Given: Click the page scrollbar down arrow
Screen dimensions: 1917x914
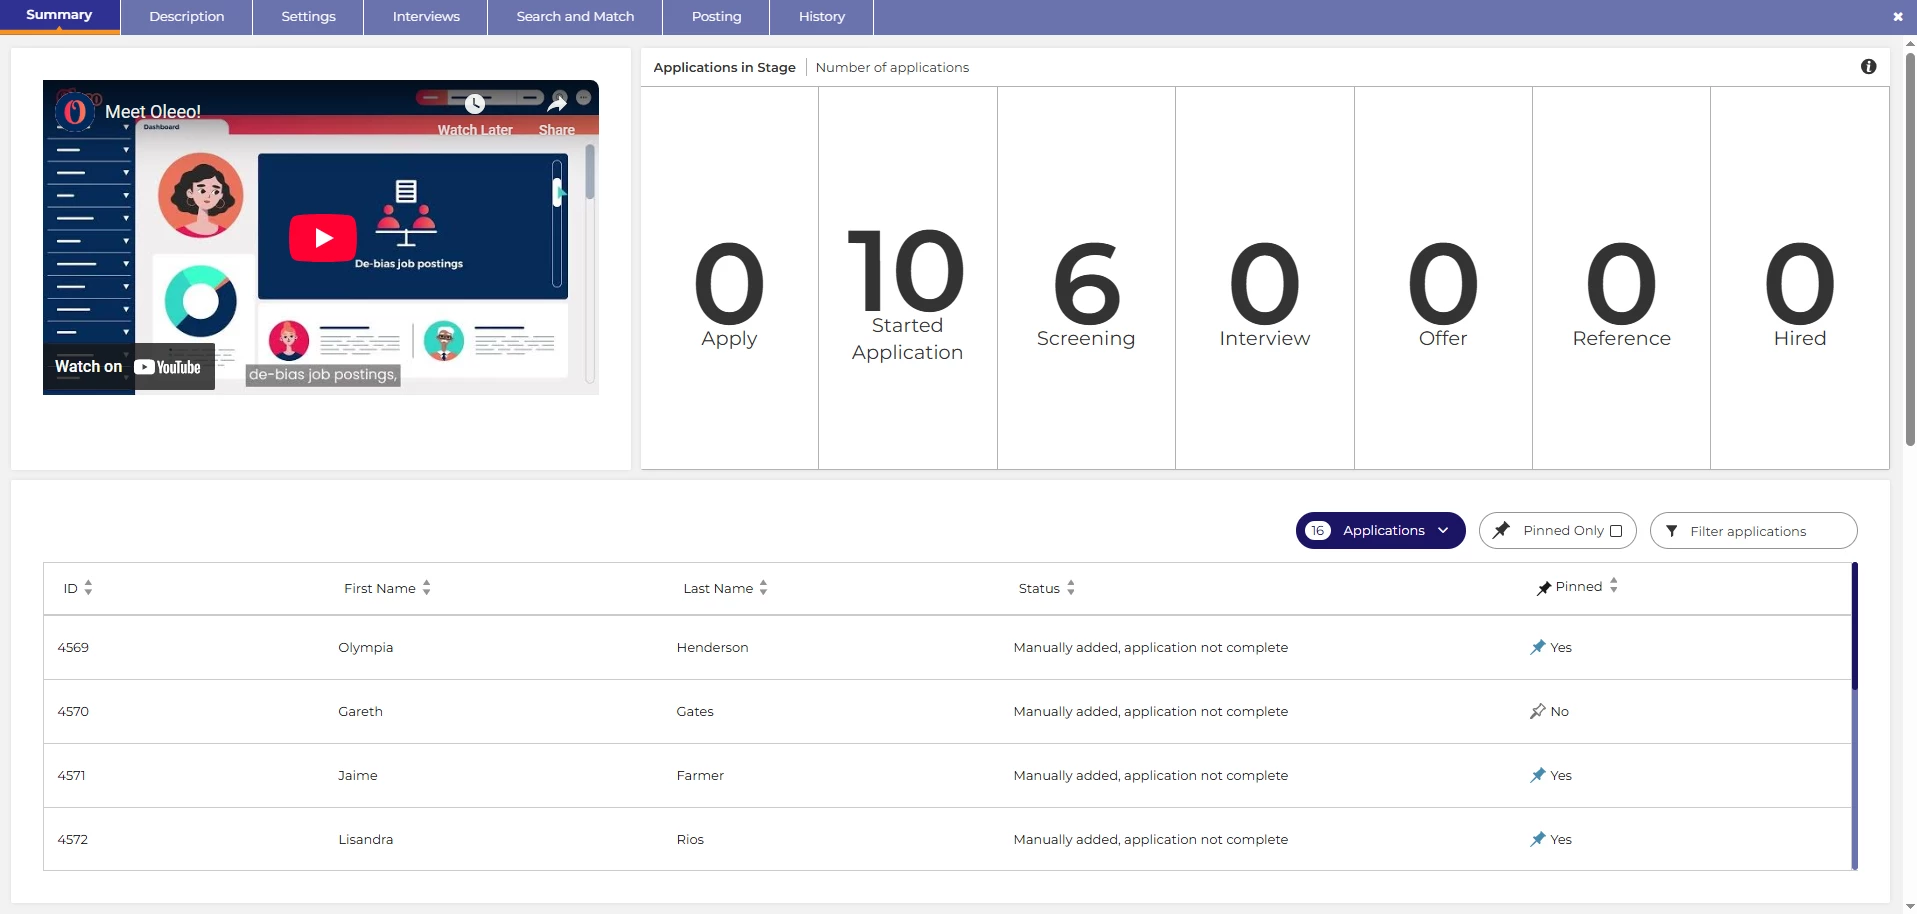Looking at the screenshot, I should [1910, 907].
